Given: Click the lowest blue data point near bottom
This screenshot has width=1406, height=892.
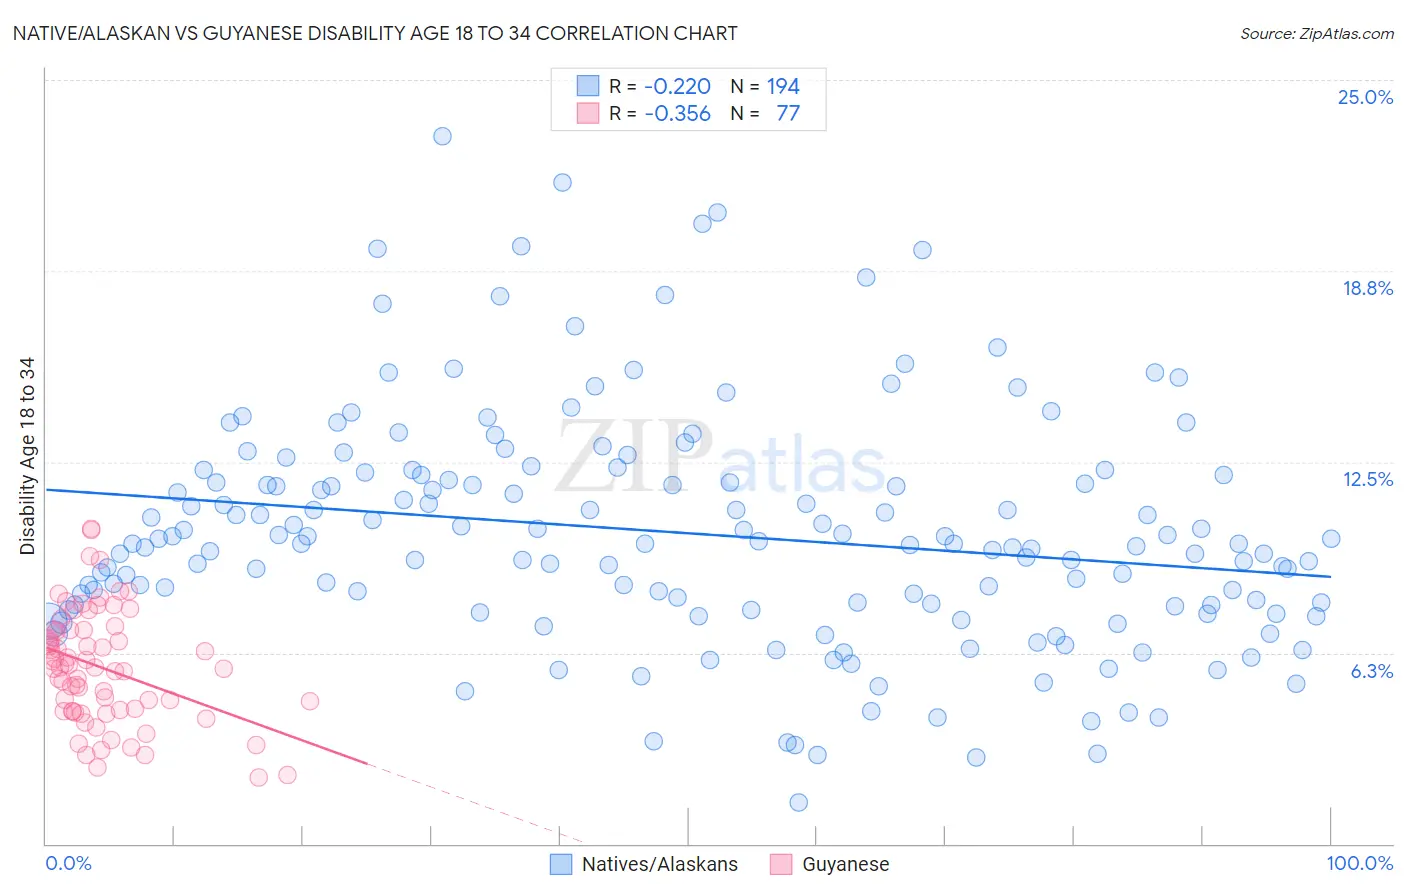Looking at the screenshot, I should tap(798, 802).
